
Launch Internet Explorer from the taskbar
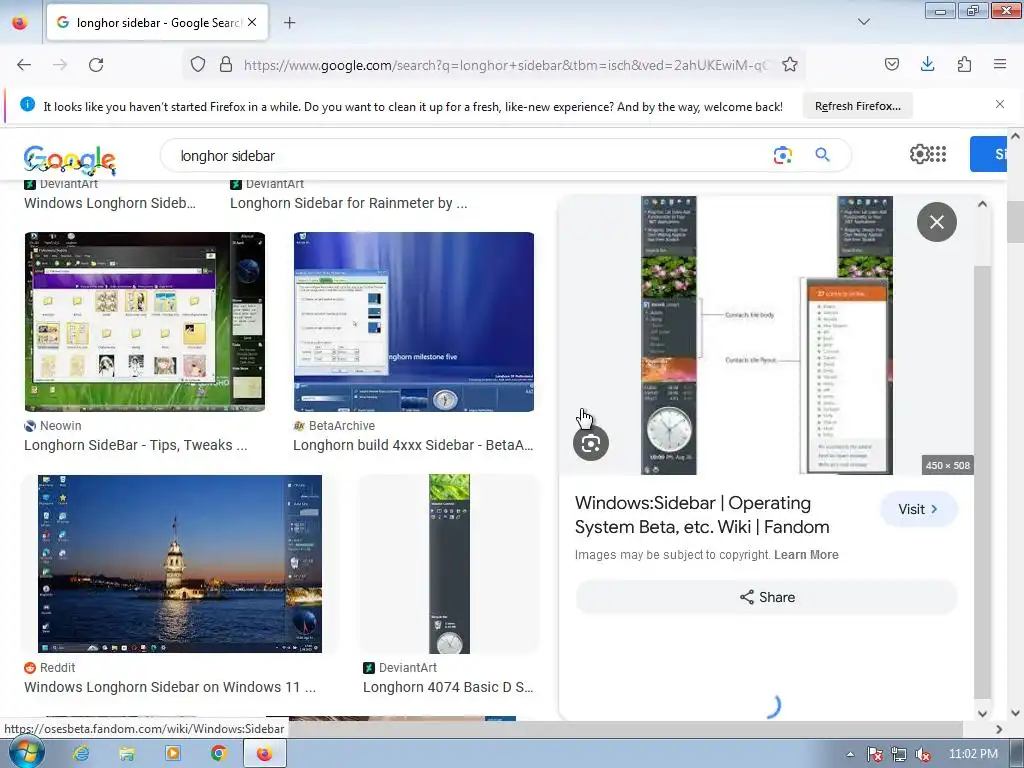[81, 753]
